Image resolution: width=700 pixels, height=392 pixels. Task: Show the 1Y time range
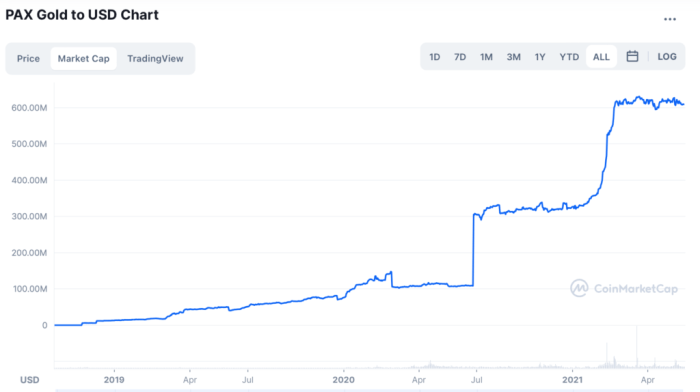coord(540,57)
